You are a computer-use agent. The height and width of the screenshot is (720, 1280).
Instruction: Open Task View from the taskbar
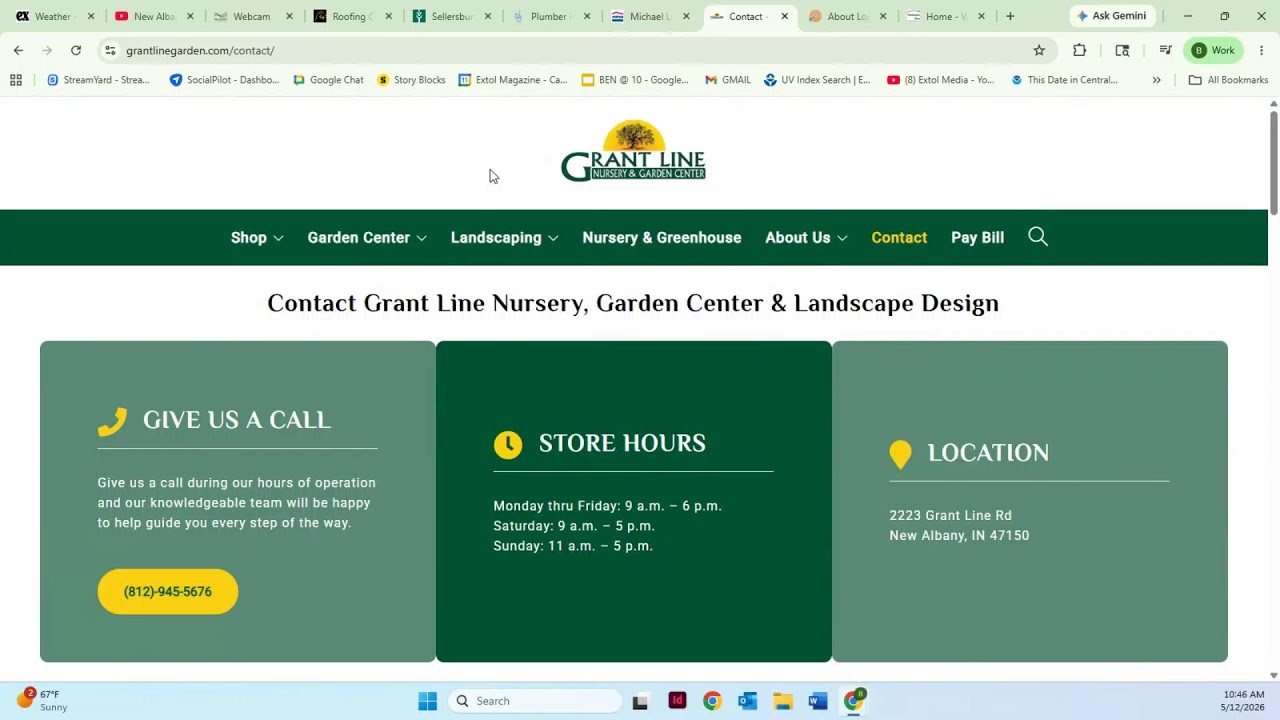(x=640, y=701)
